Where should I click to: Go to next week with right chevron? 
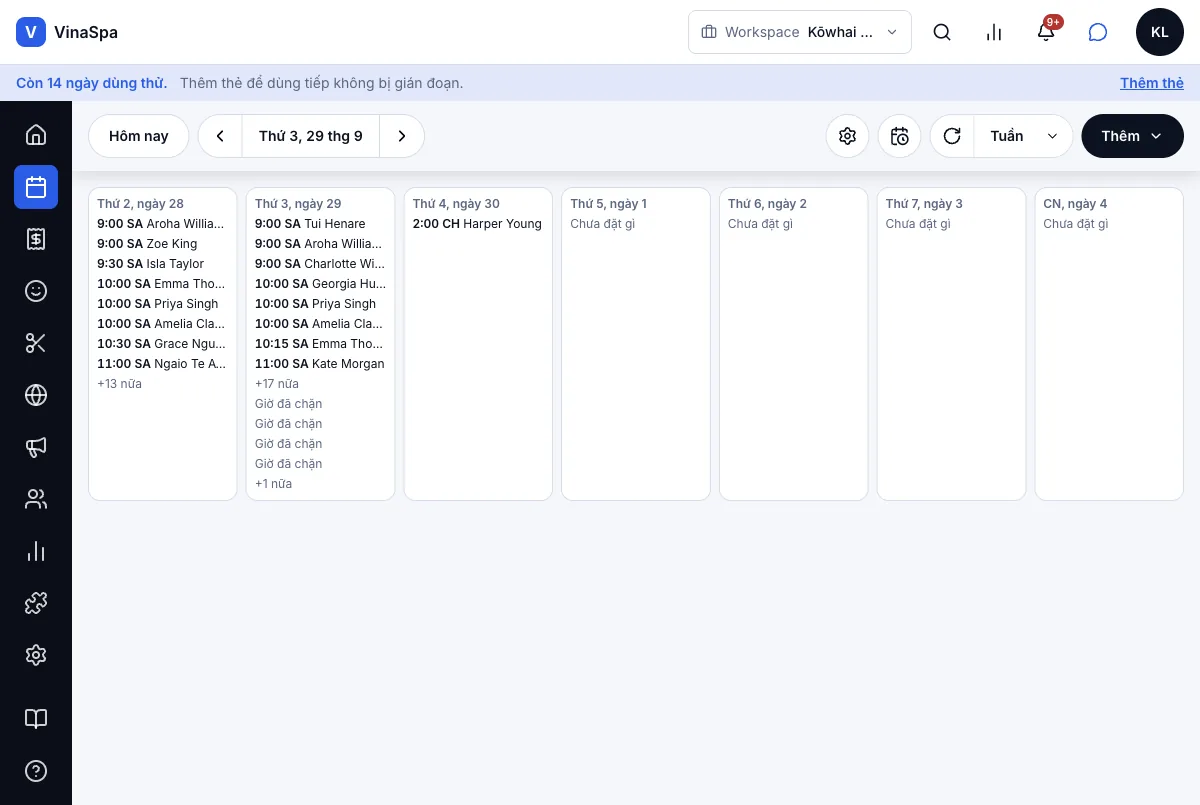(402, 136)
